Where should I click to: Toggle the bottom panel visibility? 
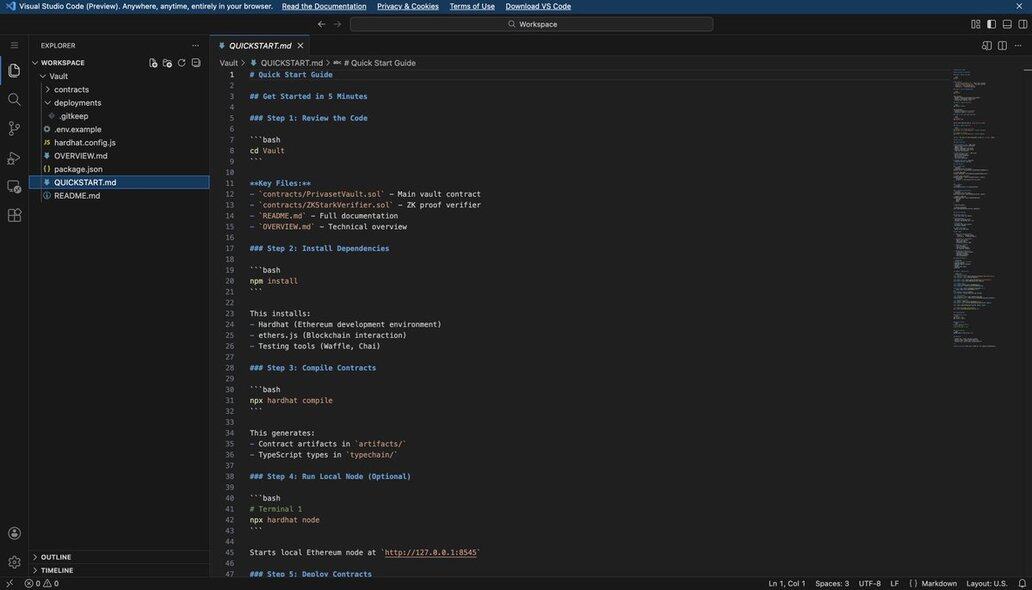[1007, 24]
